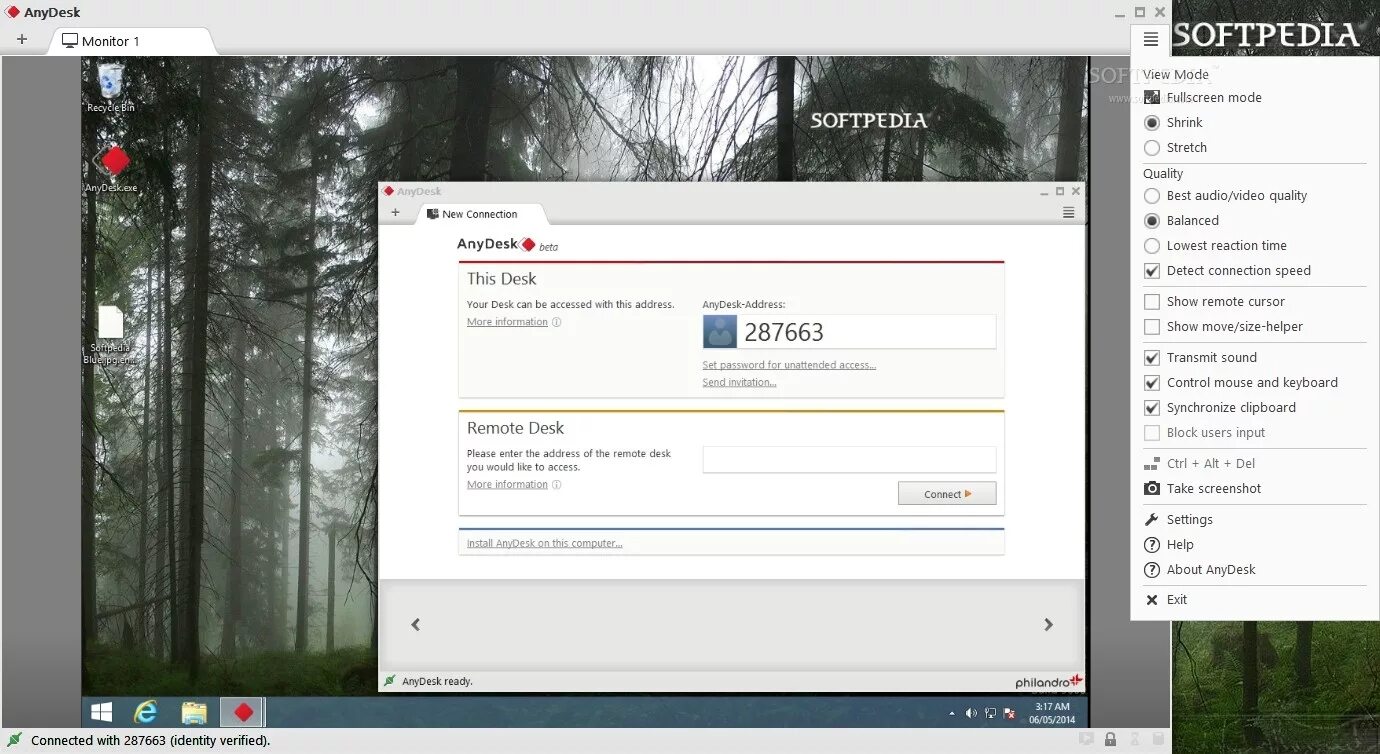Image resolution: width=1380 pixels, height=754 pixels.
Task: Click 'Connected with 287663' status text
Action: coord(150,741)
